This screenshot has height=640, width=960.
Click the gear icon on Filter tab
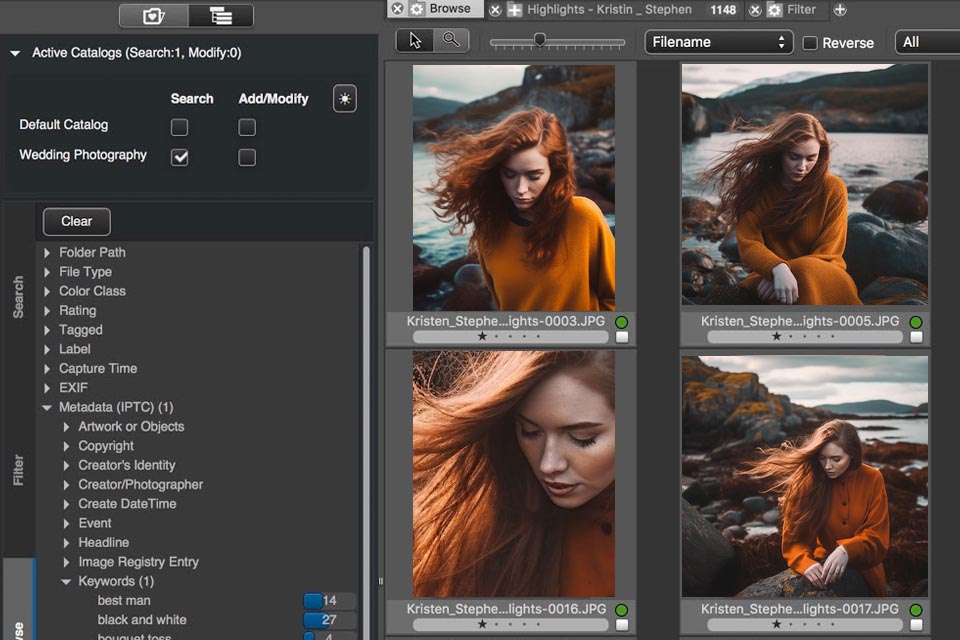[x=774, y=10]
